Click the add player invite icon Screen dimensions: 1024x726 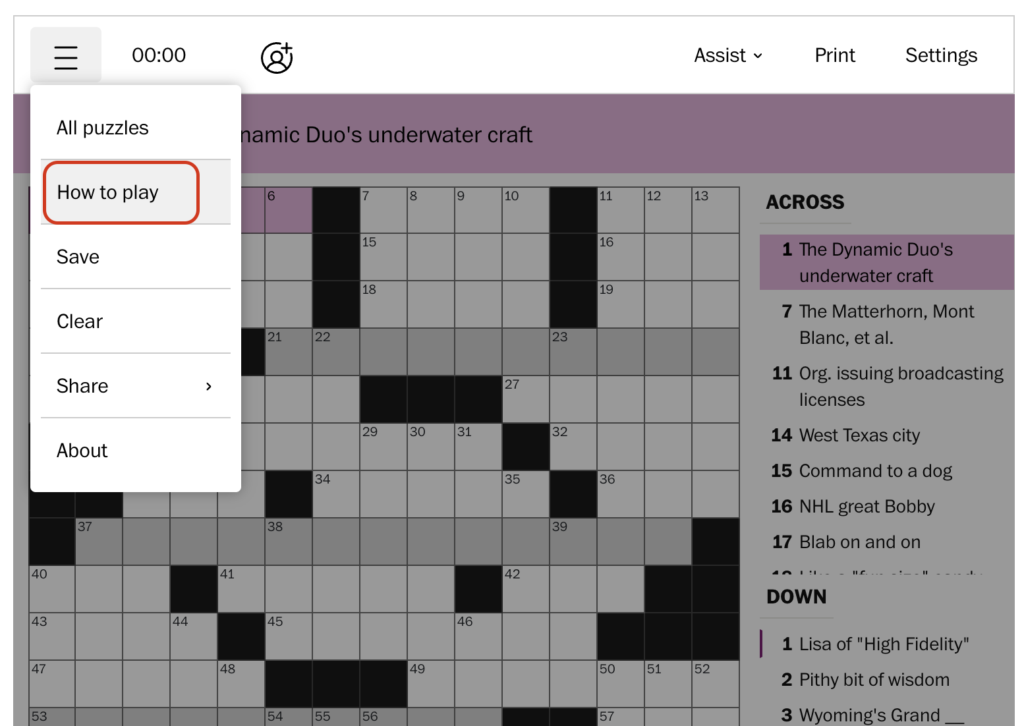pos(277,57)
